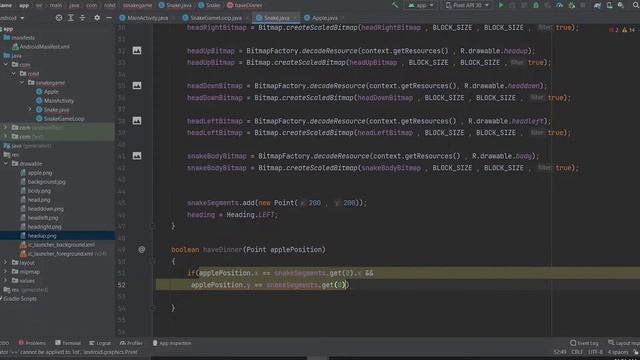
Task: Run the app with green play button
Action: [x=501, y=5]
